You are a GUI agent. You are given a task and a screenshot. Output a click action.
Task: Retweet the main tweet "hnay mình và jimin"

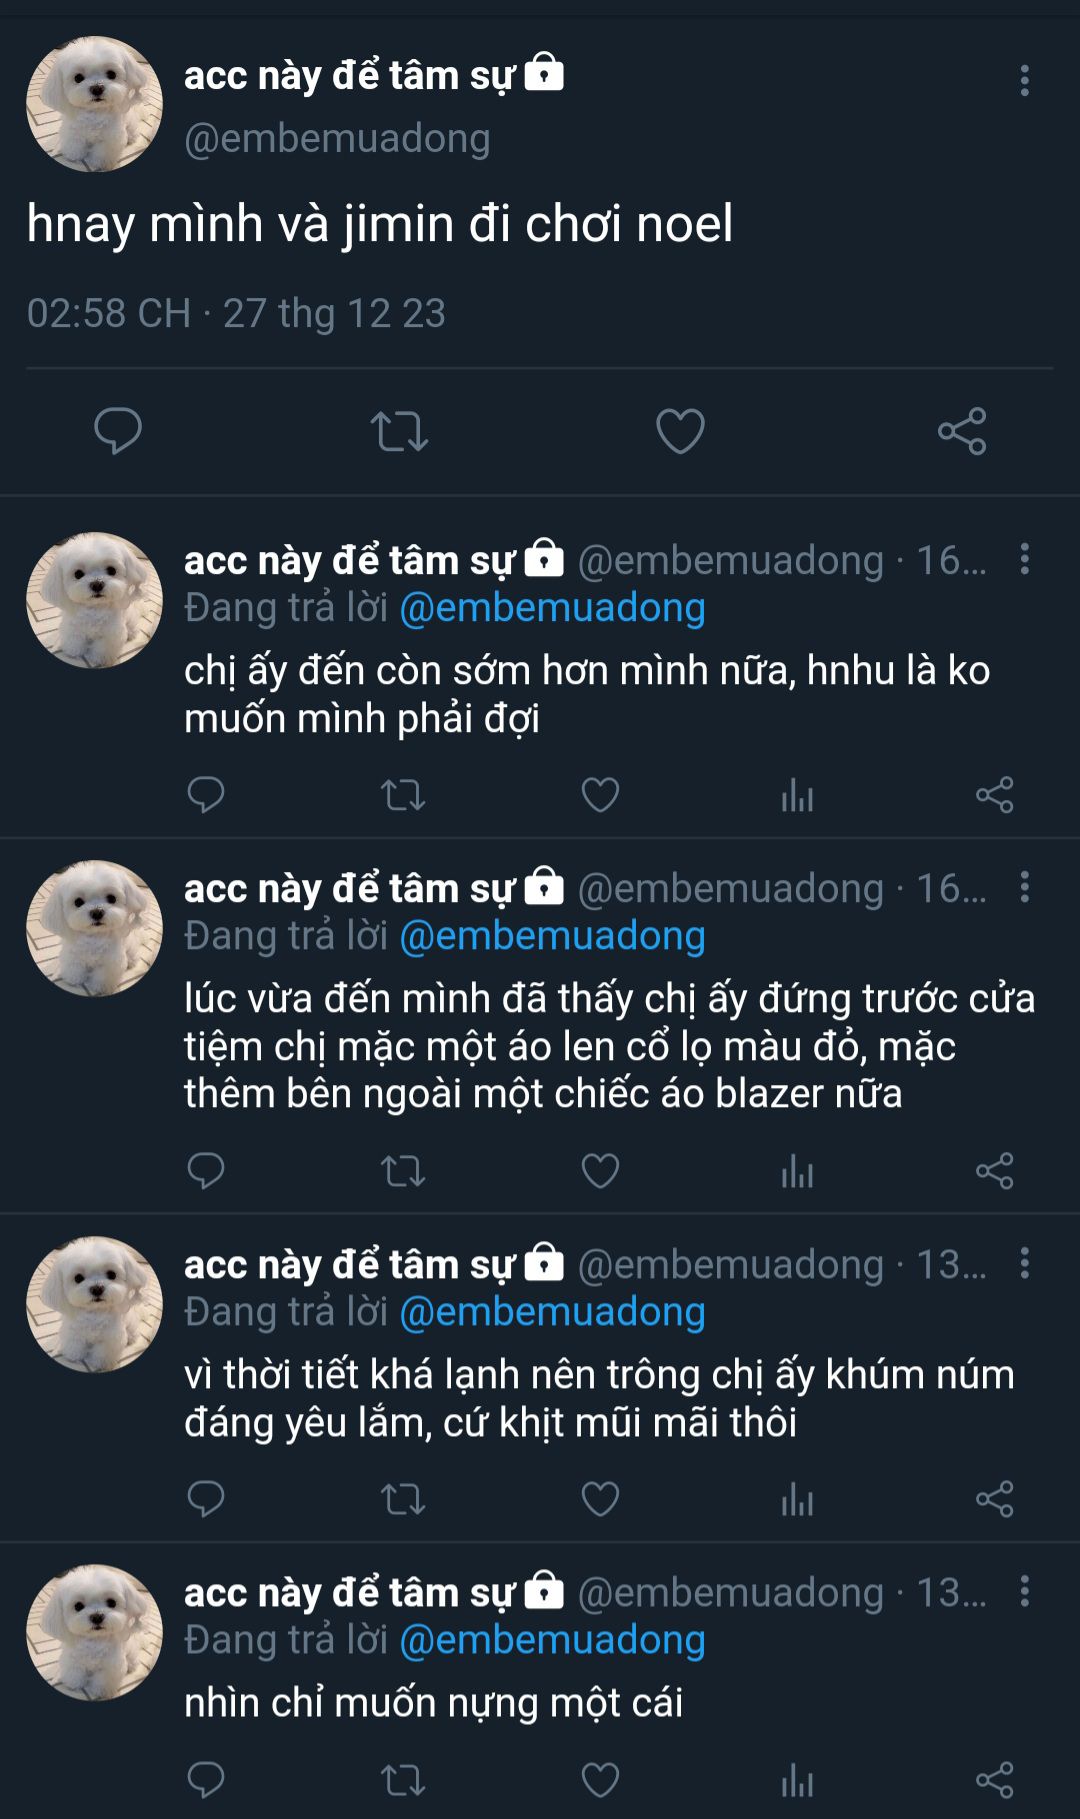pos(399,431)
